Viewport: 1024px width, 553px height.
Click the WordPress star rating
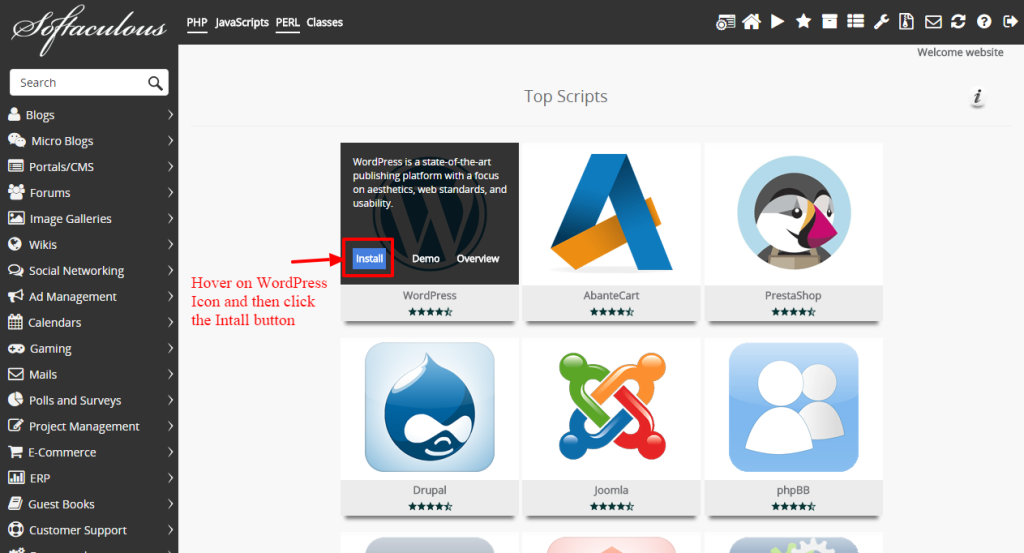[x=430, y=311]
